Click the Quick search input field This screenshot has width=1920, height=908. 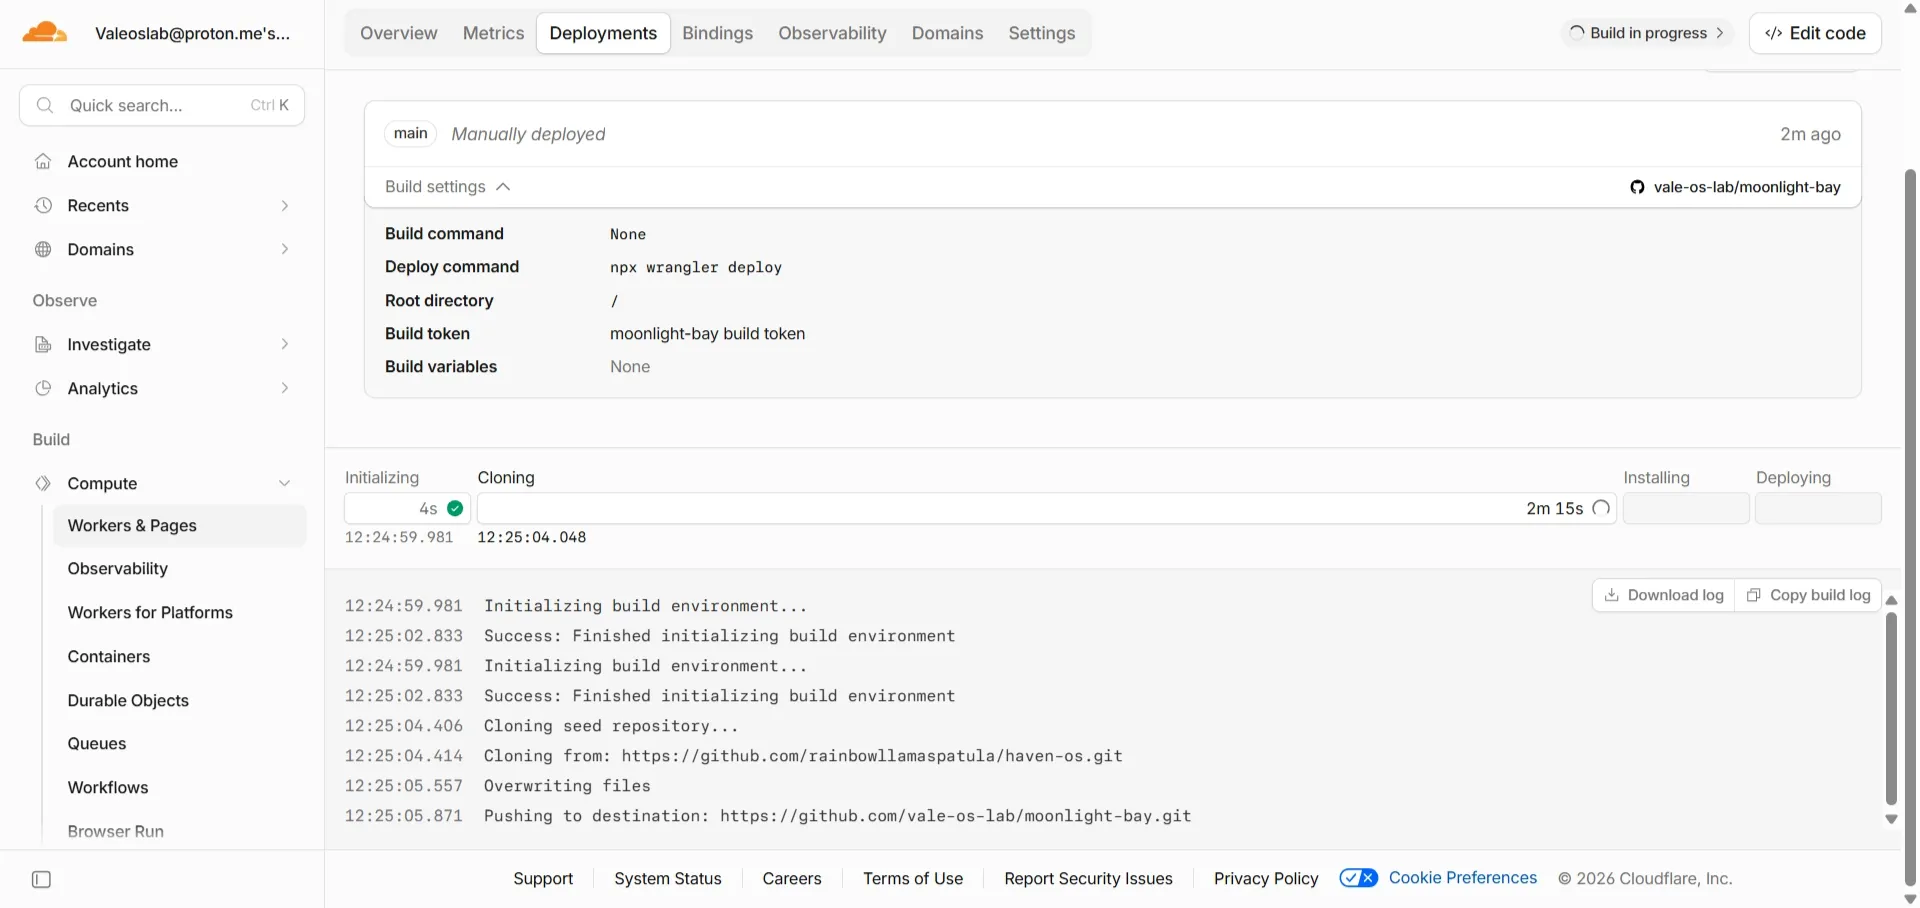tap(162, 105)
